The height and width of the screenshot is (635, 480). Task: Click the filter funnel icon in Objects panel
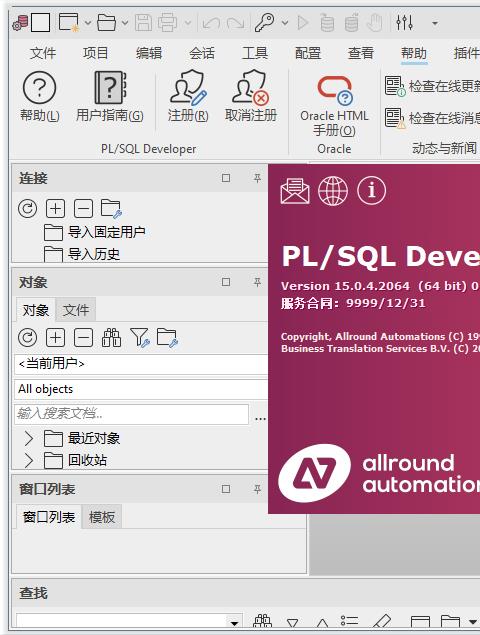point(140,338)
